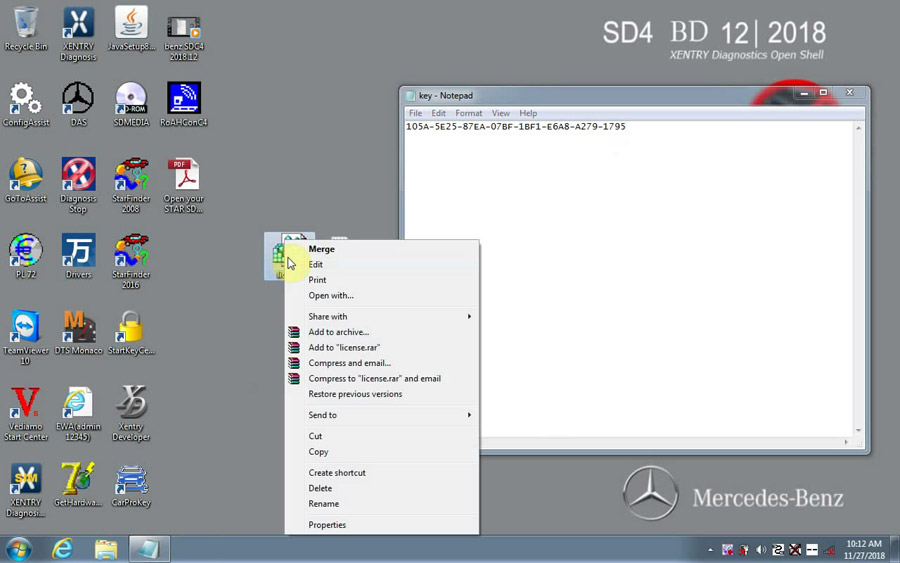Viewport: 900px width, 563px height.
Task: Open the Format menu in Notepad
Action: click(469, 113)
